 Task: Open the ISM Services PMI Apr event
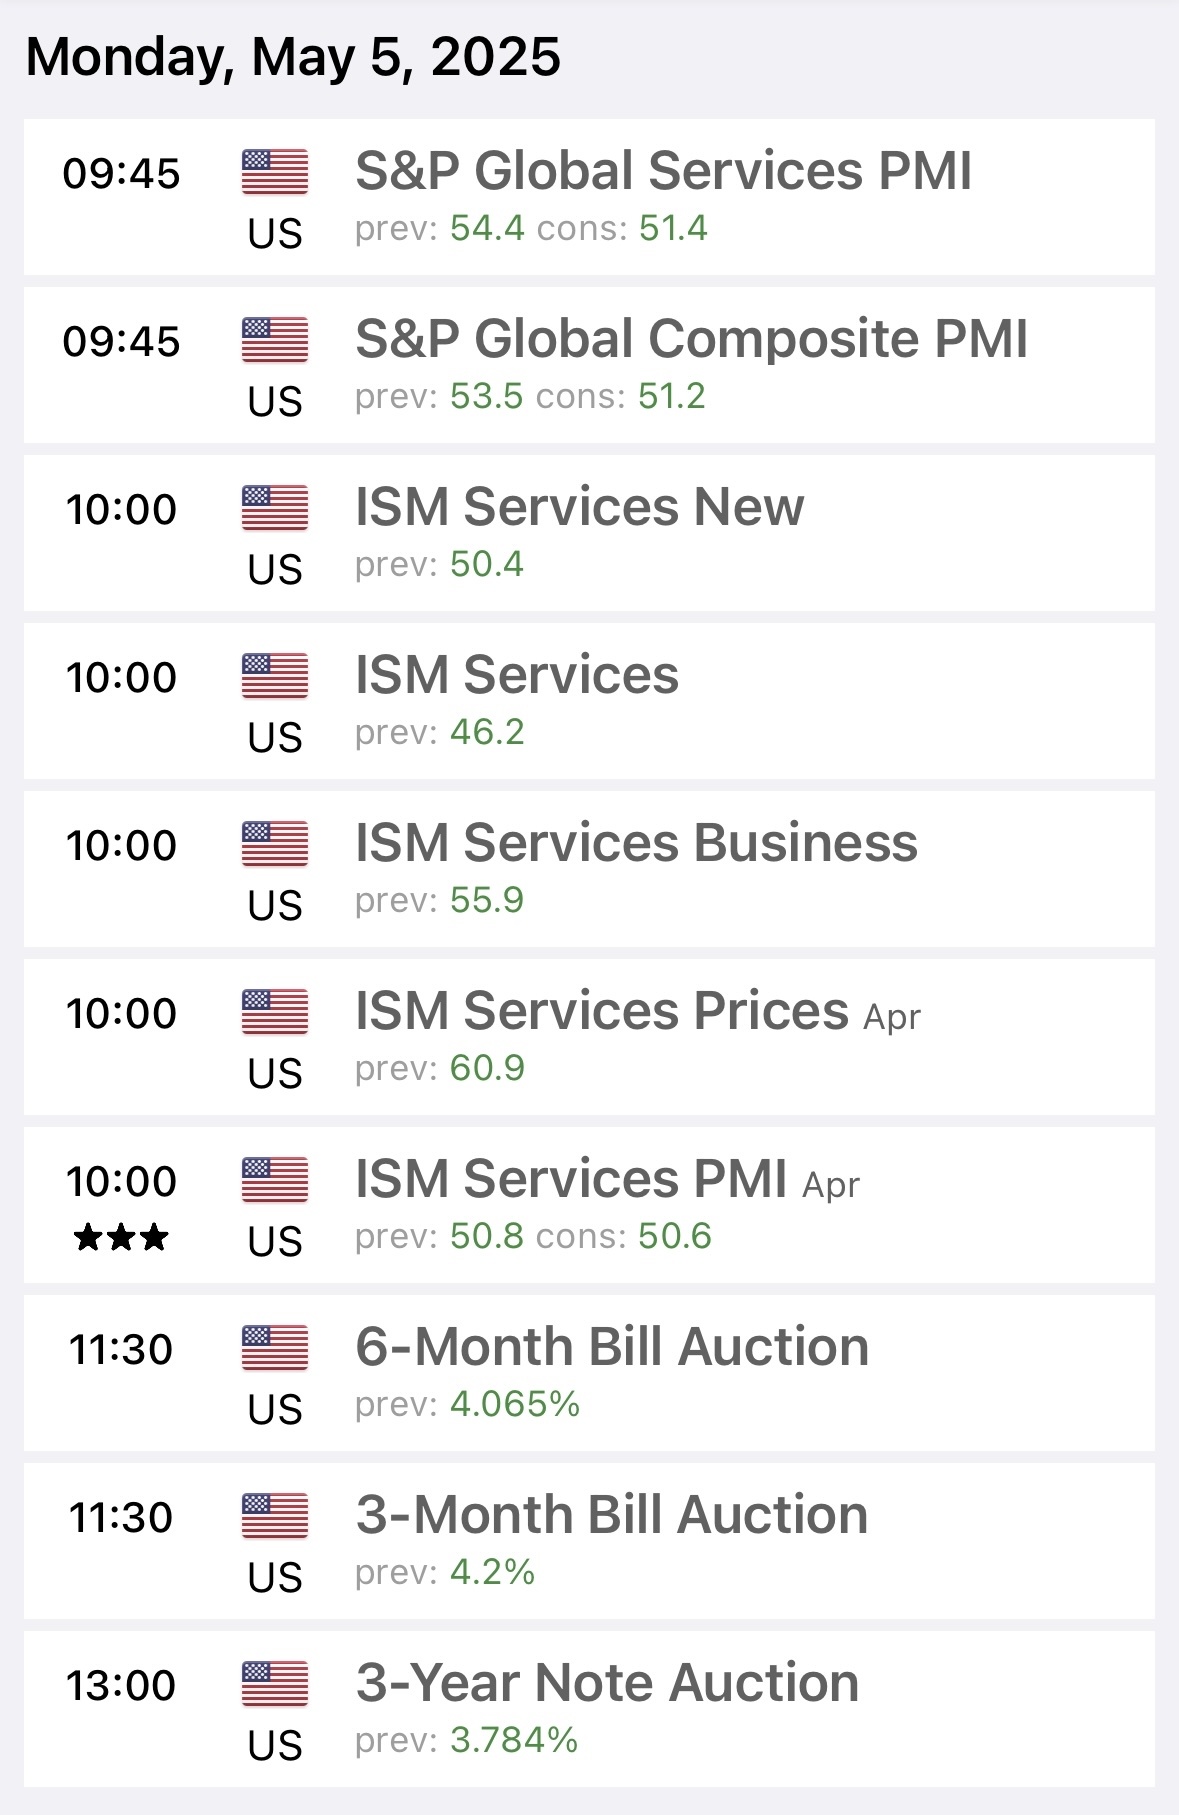tap(607, 1179)
